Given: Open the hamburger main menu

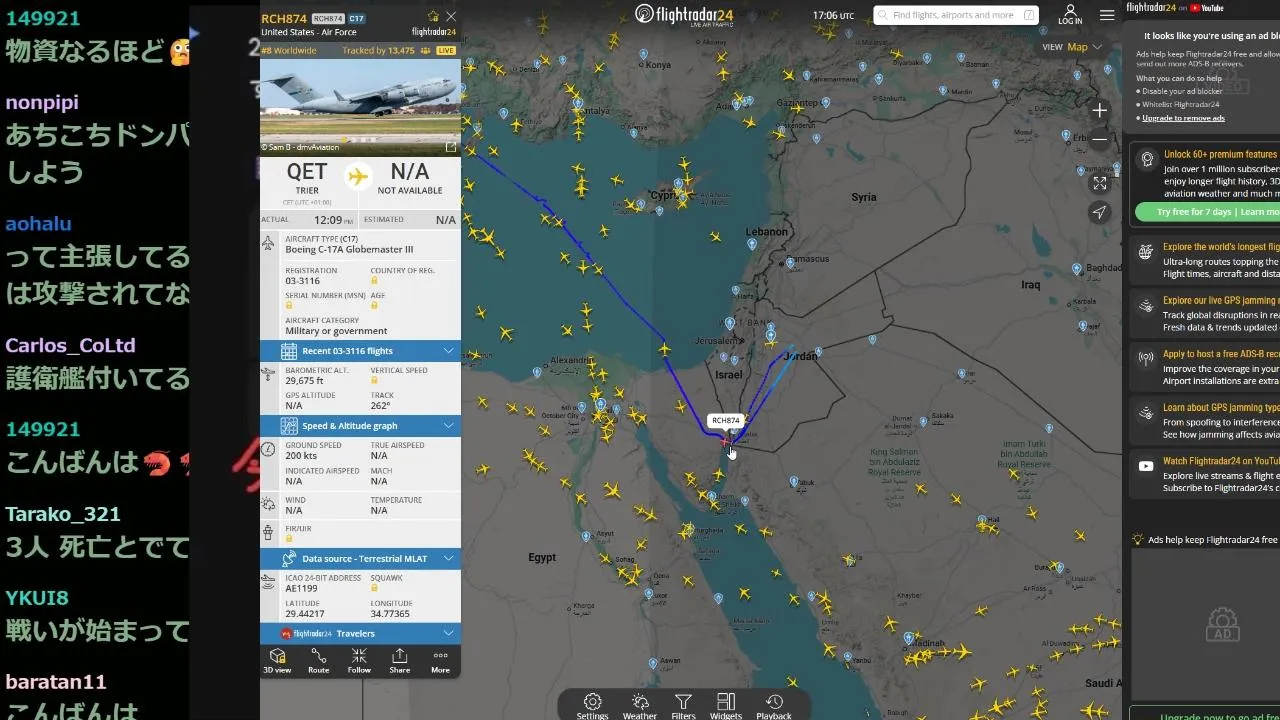Looking at the screenshot, I should coord(1107,15).
